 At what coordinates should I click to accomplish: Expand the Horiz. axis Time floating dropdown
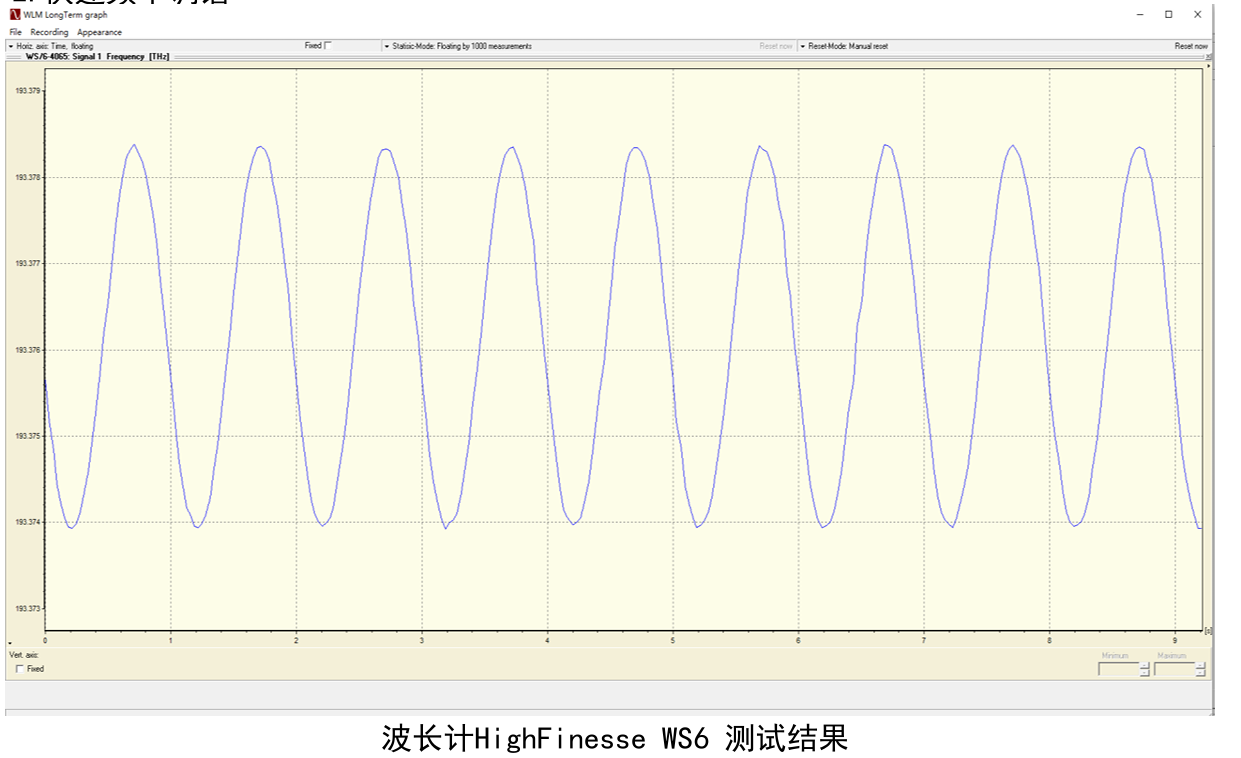53,46
